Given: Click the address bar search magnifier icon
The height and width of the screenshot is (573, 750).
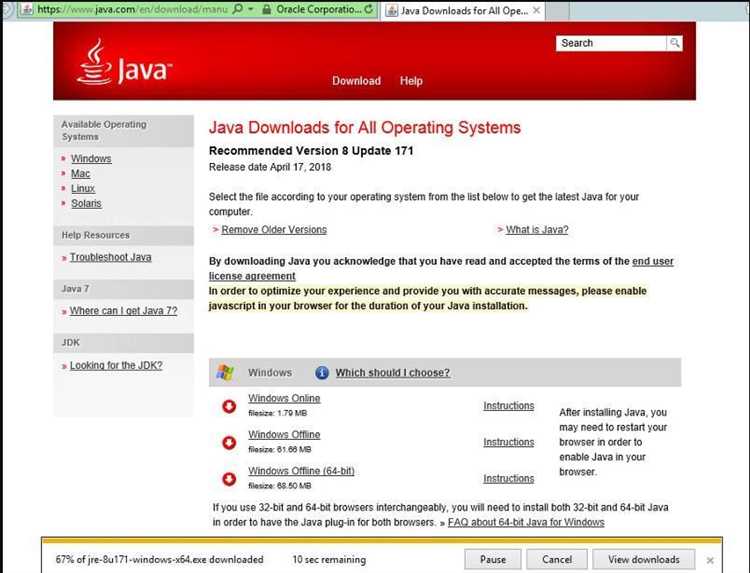Looking at the screenshot, I should pyautogui.click(x=235, y=10).
